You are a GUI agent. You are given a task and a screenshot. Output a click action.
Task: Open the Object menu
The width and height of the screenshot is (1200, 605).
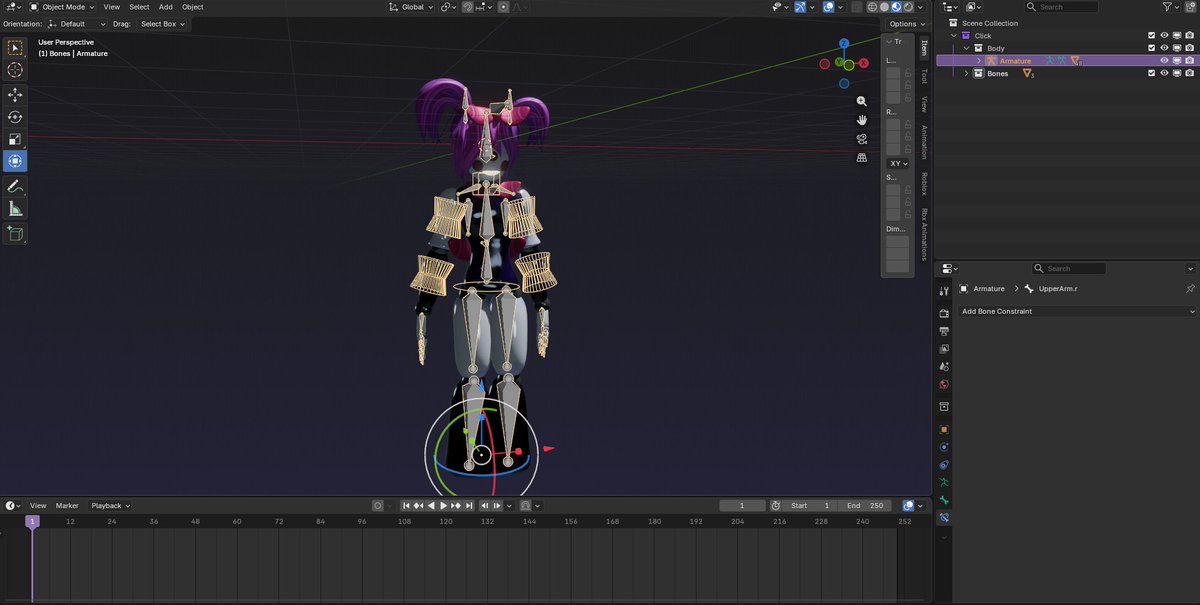192,7
